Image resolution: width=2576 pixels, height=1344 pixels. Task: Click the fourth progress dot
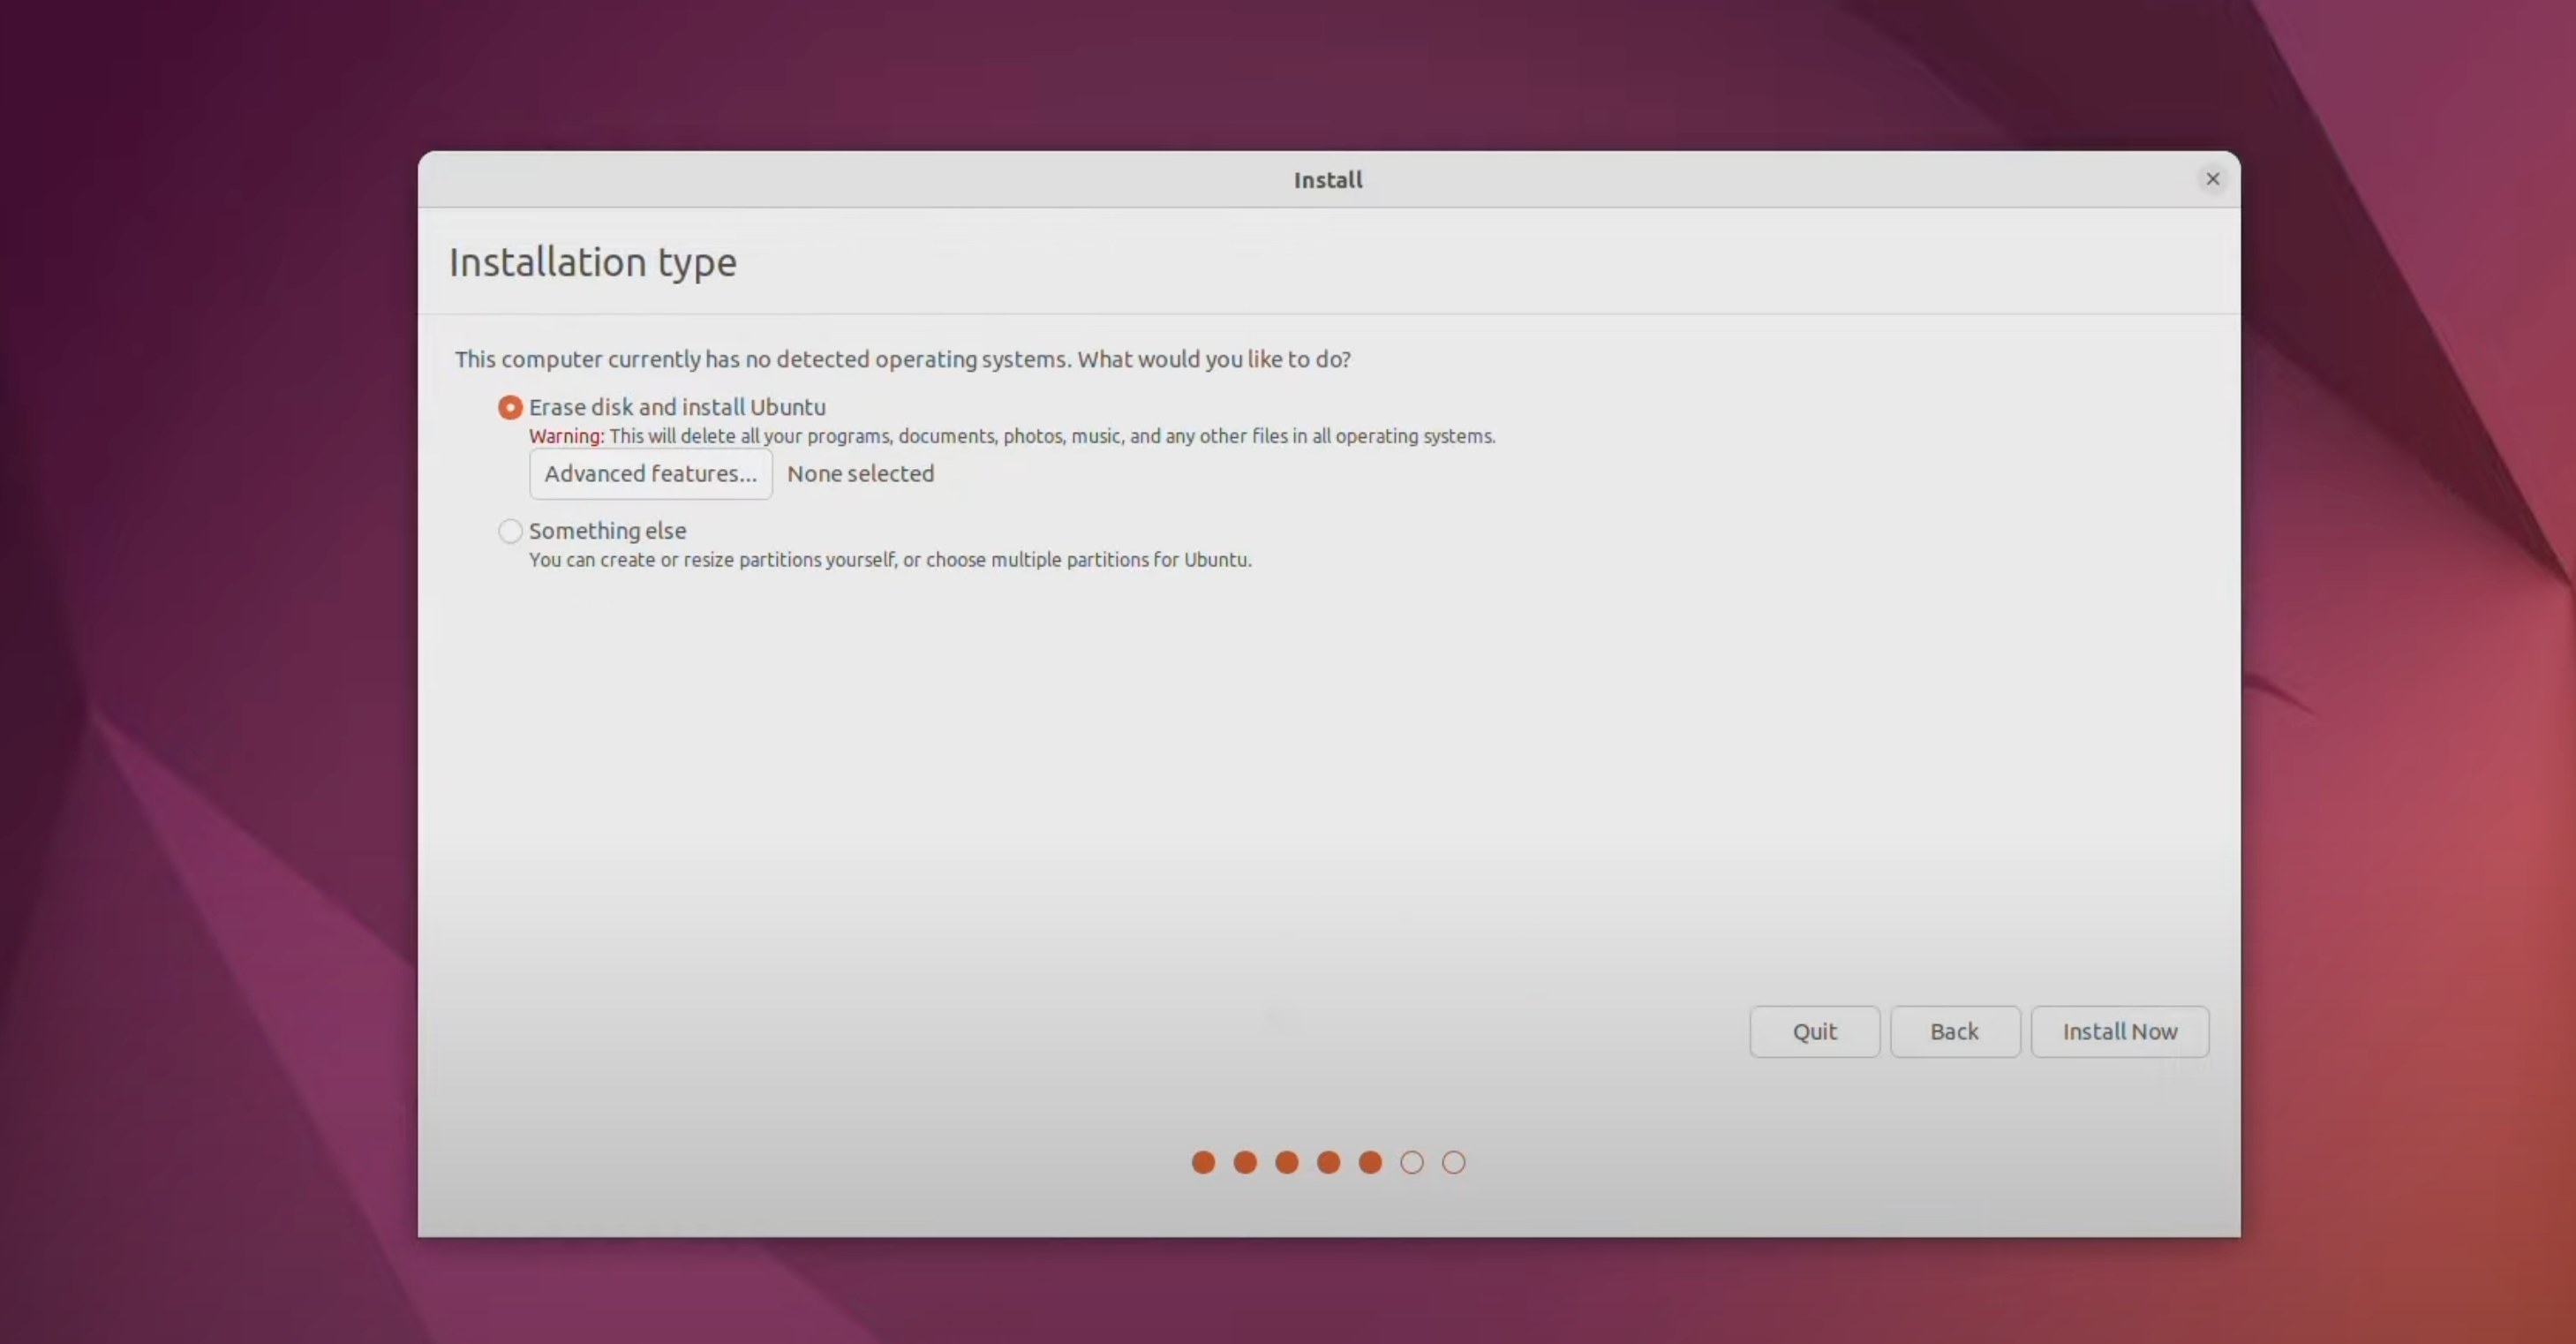[x=1328, y=1162]
